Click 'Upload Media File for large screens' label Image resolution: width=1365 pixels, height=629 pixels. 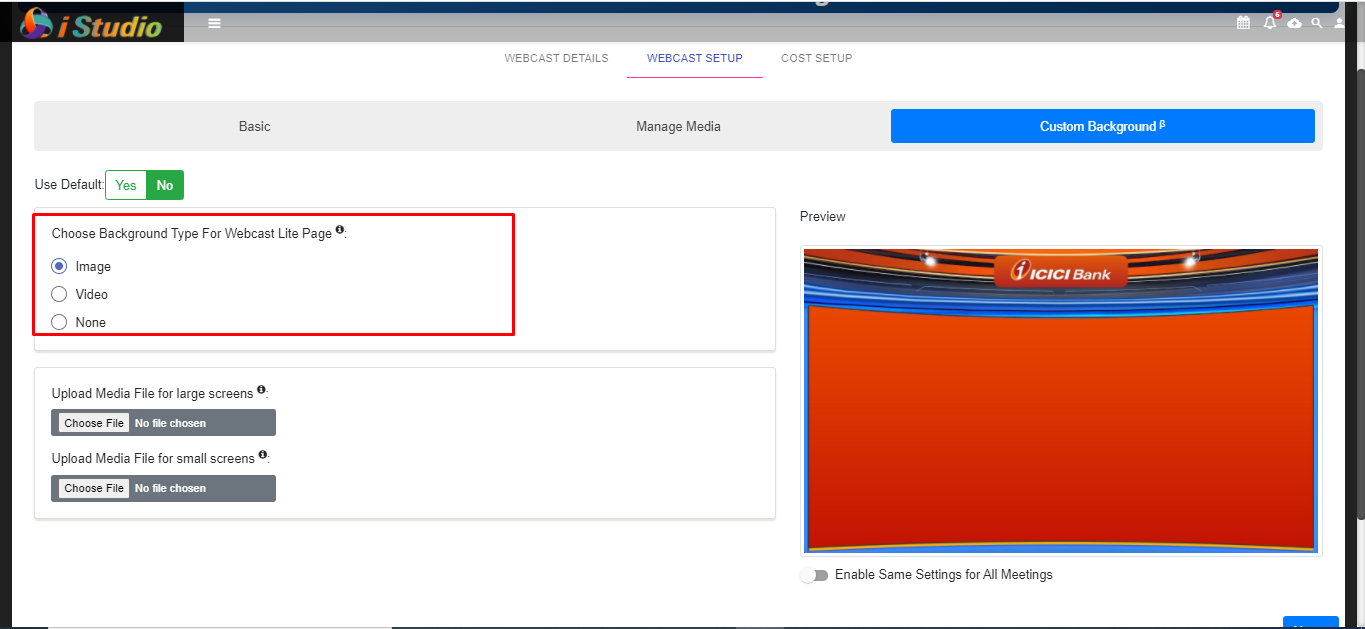coord(152,393)
